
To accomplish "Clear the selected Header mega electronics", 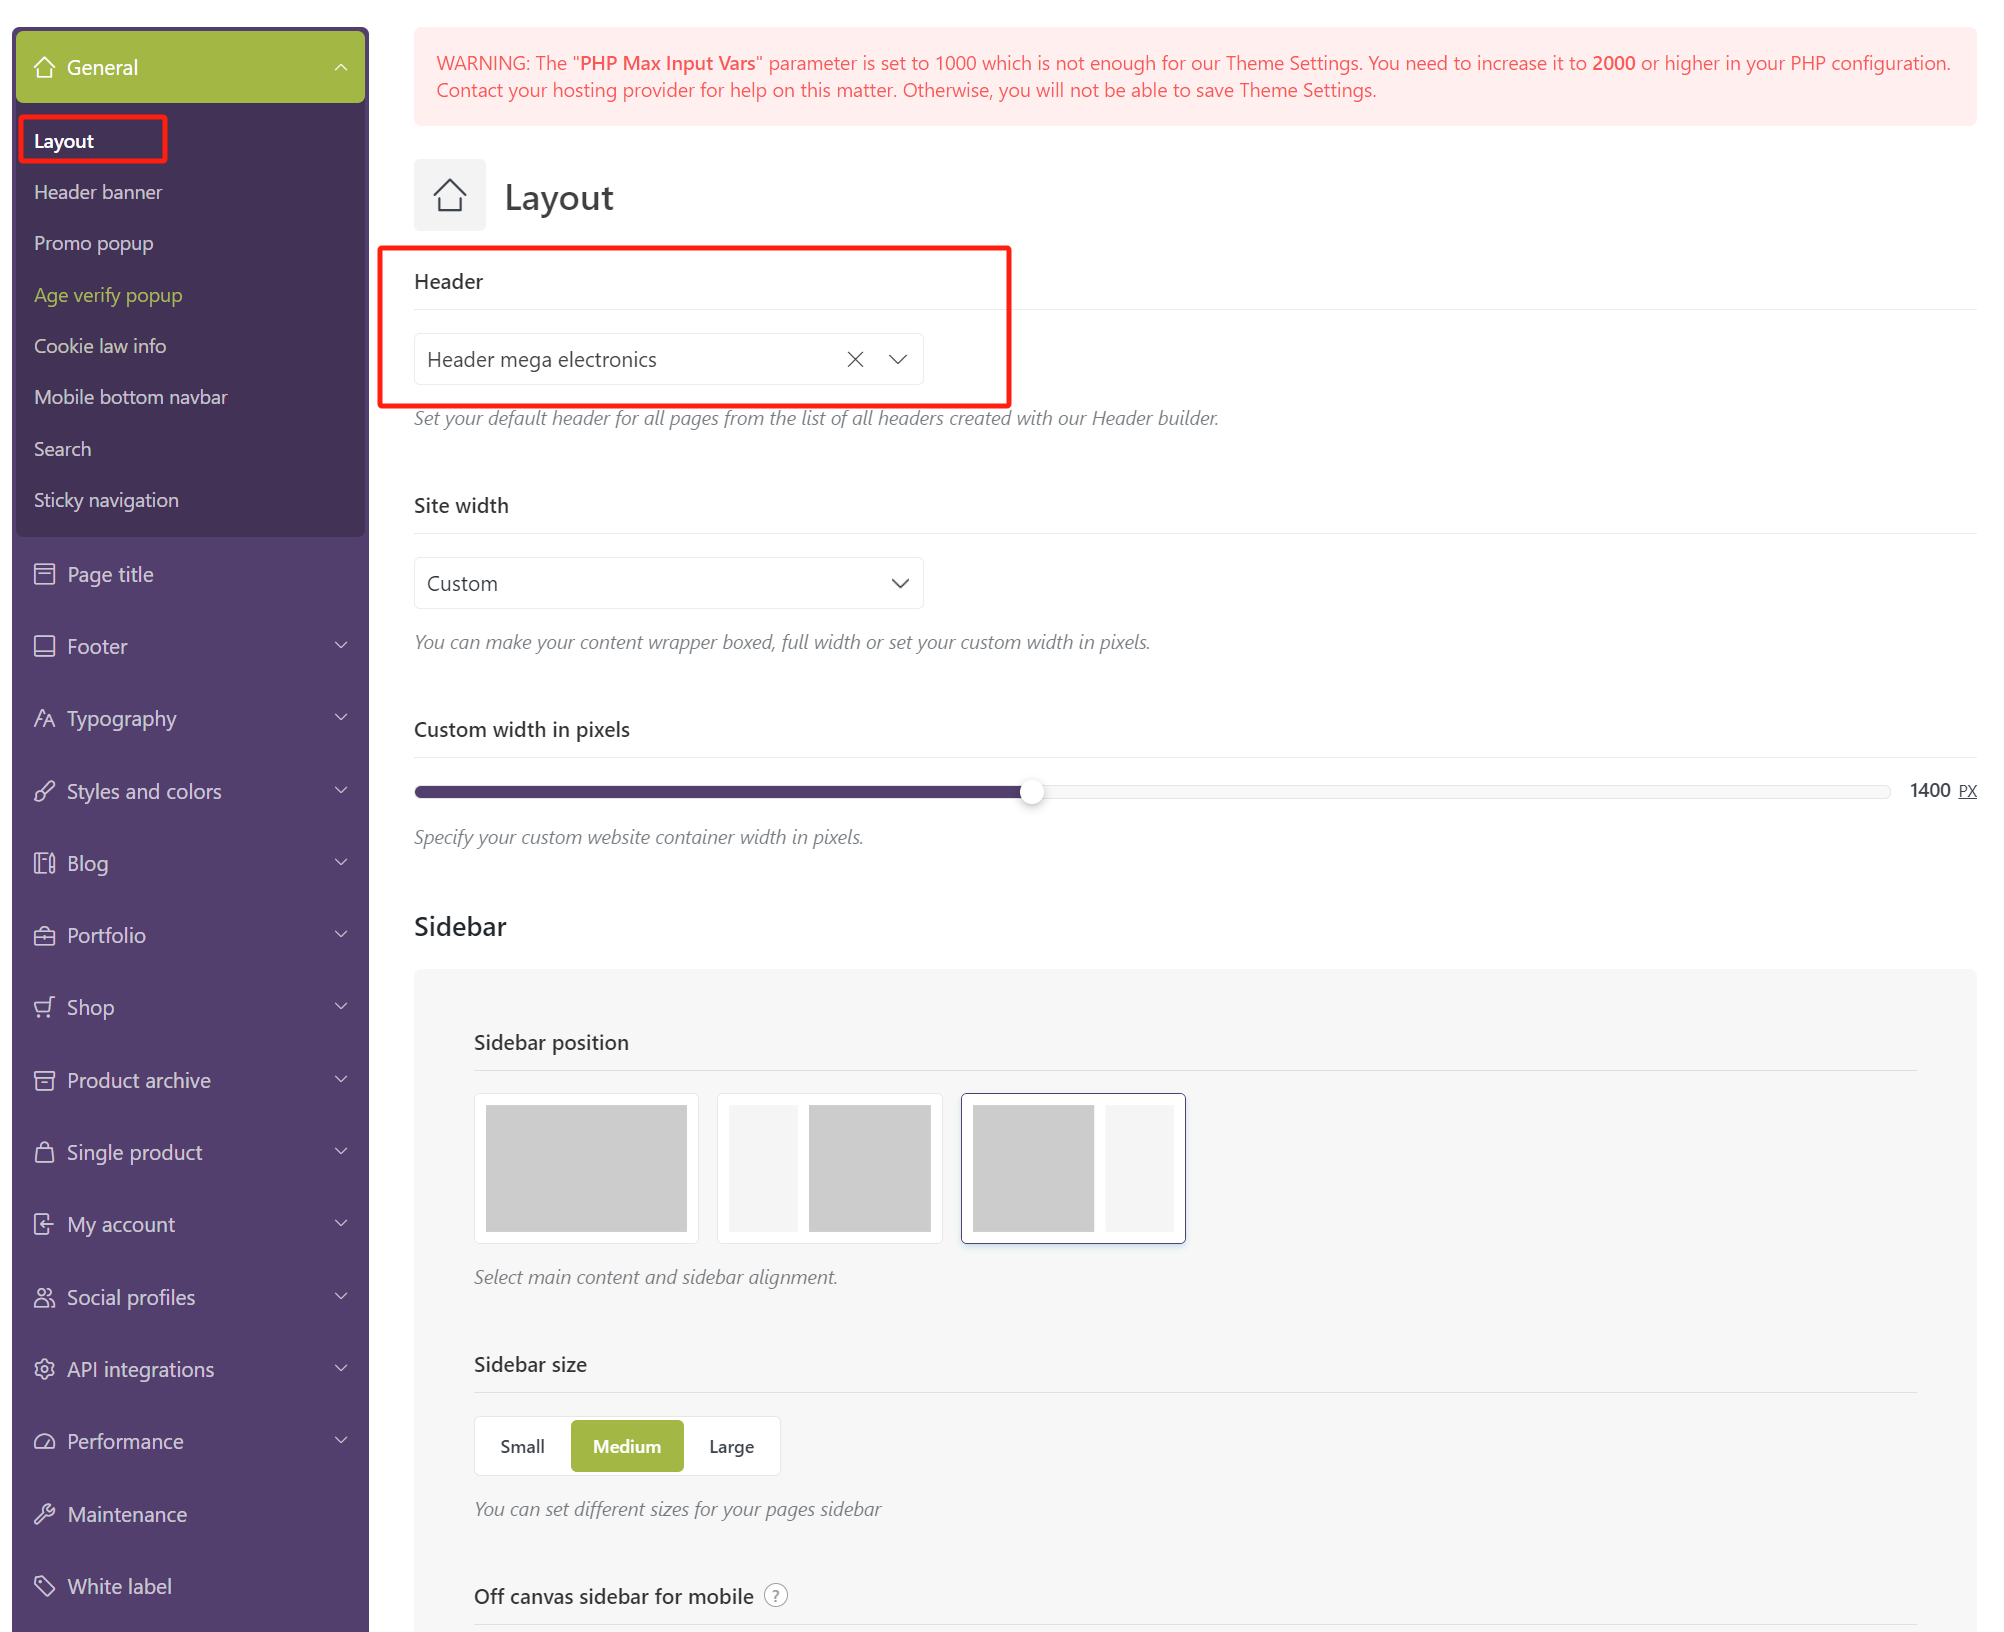I will click(x=855, y=359).
